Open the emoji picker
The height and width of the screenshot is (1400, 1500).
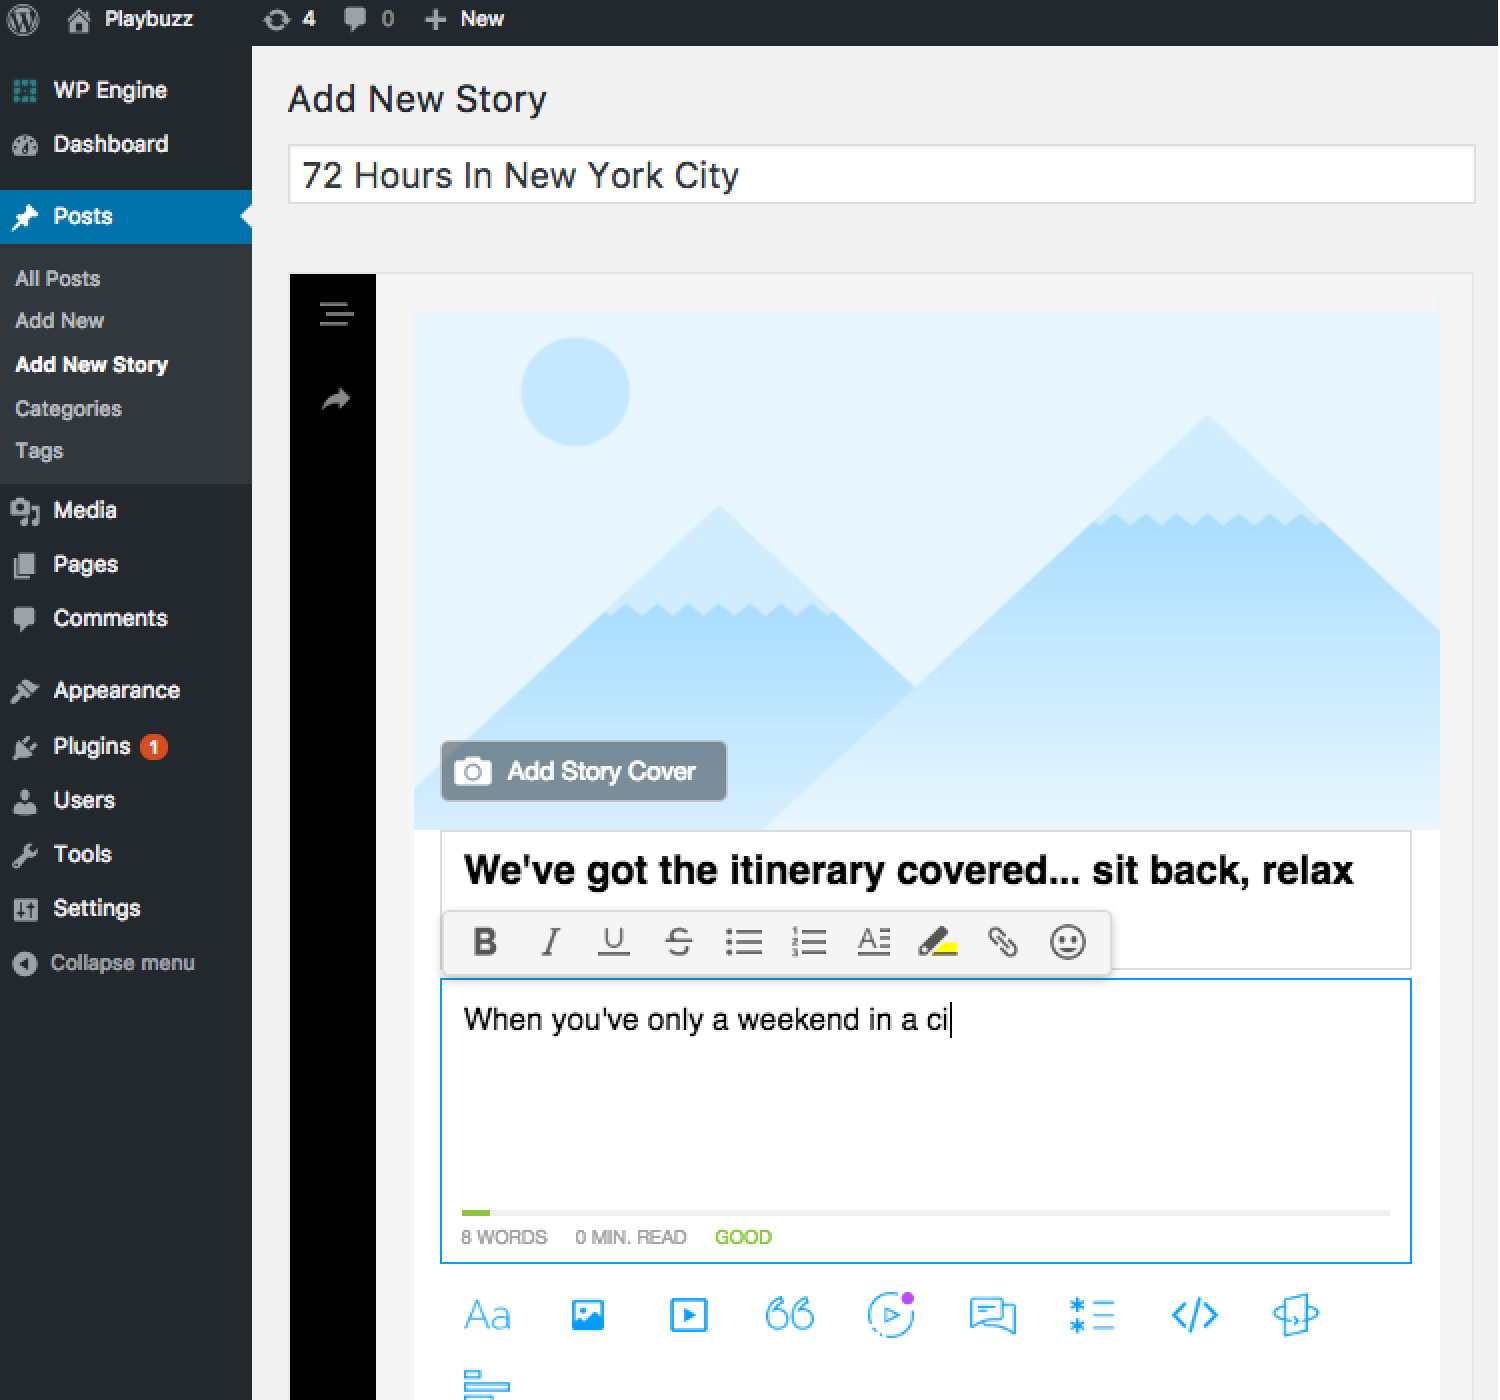pos(1067,942)
